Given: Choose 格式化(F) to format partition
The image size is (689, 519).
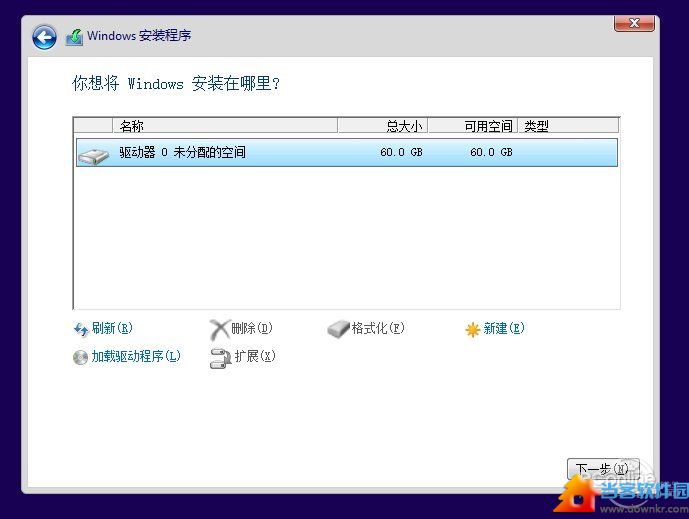Looking at the screenshot, I should (378, 328).
